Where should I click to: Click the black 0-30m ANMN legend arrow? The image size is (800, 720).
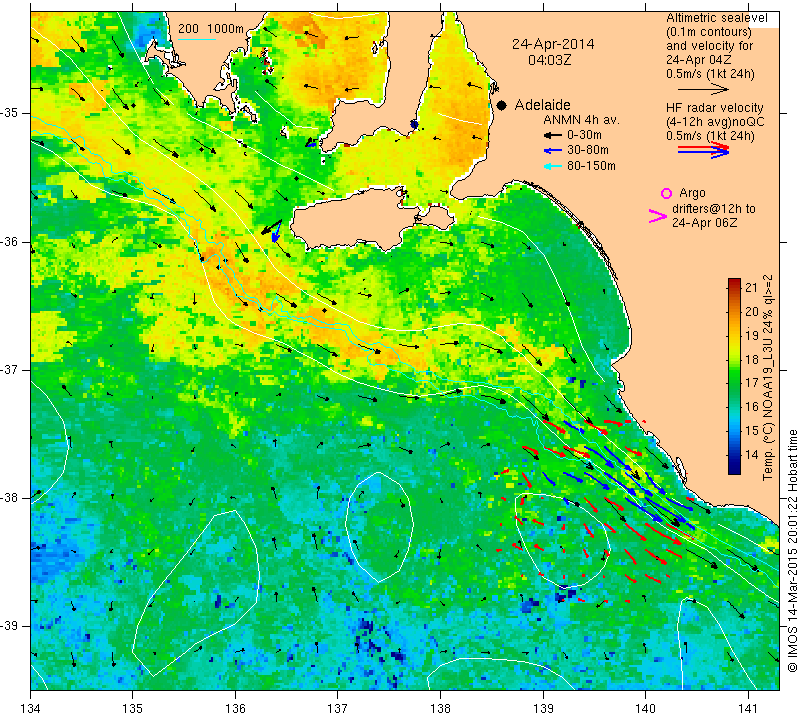[x=553, y=135]
